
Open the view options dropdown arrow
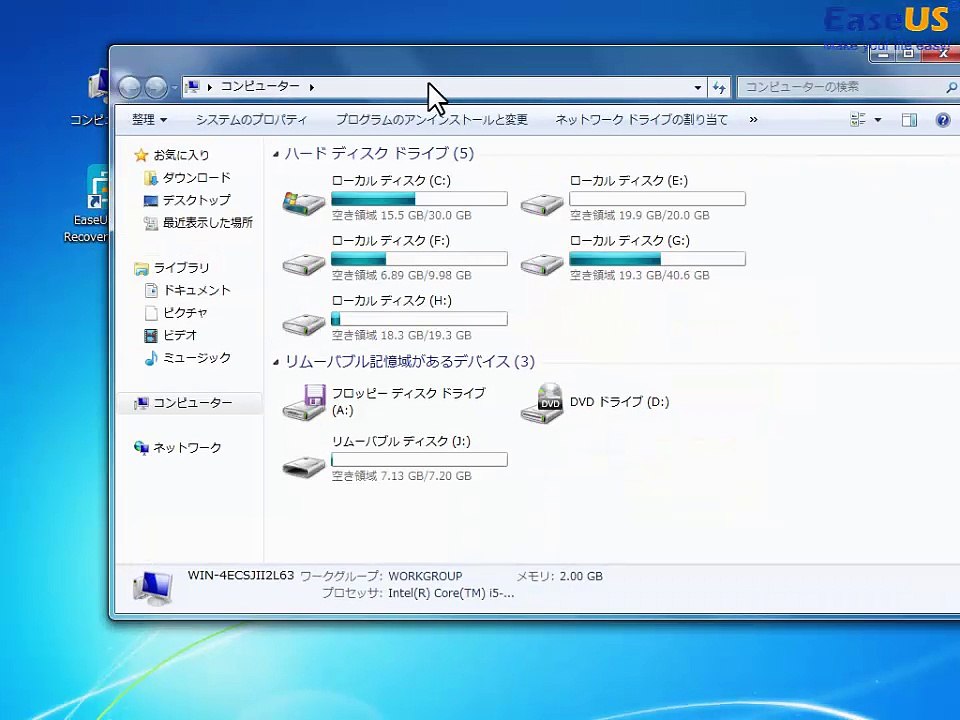878,120
